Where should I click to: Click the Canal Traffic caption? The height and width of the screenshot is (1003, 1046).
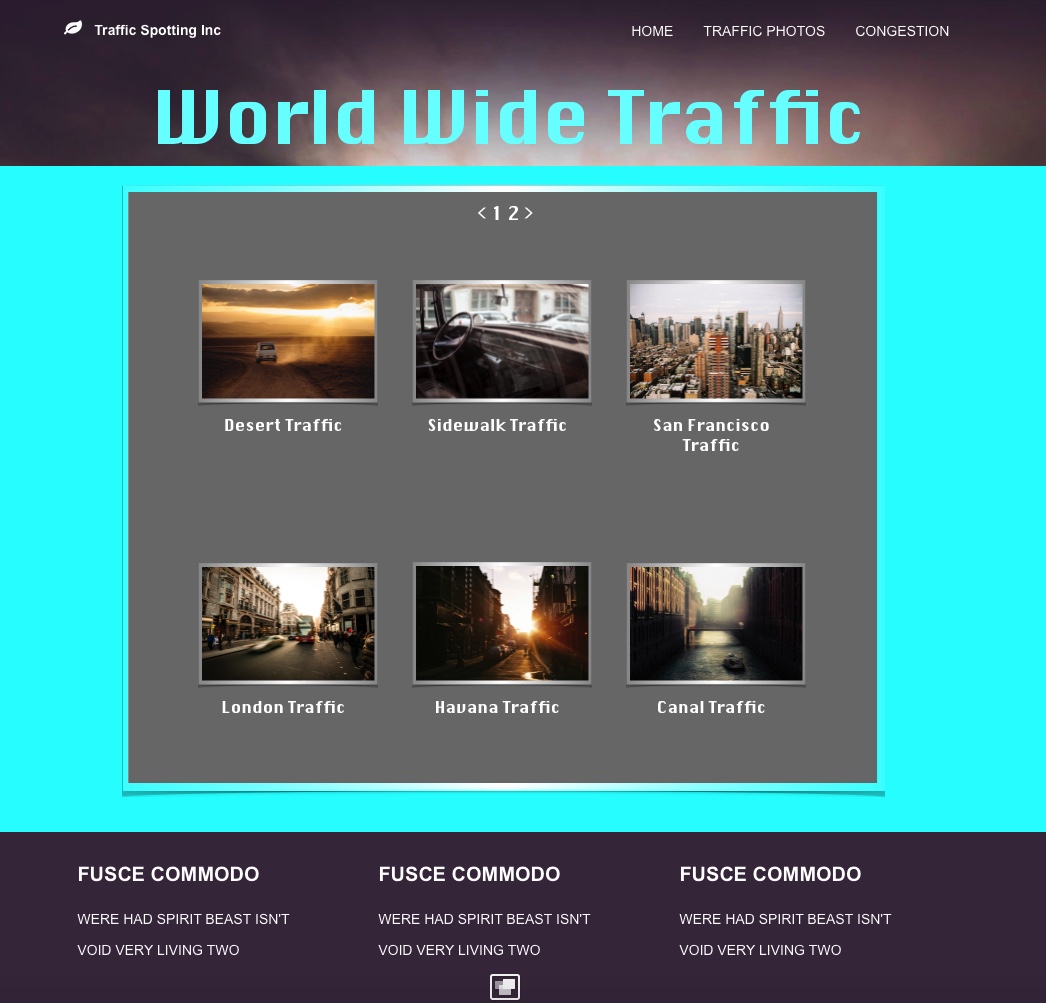711,707
